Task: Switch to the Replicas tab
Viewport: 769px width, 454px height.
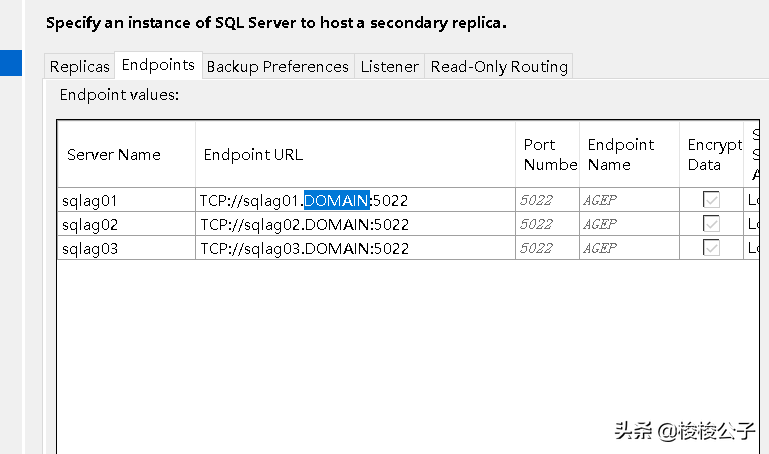Action: click(79, 66)
